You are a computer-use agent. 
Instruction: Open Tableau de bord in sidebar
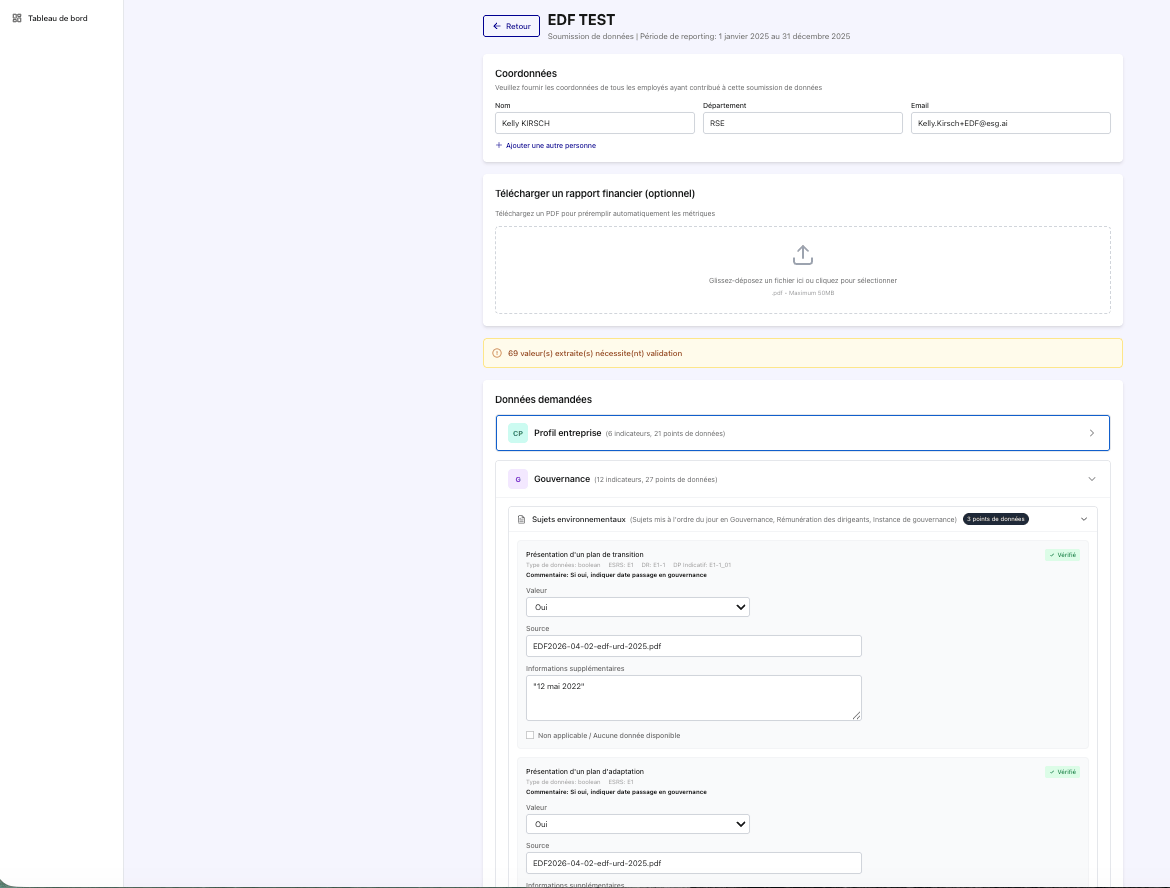point(50,18)
